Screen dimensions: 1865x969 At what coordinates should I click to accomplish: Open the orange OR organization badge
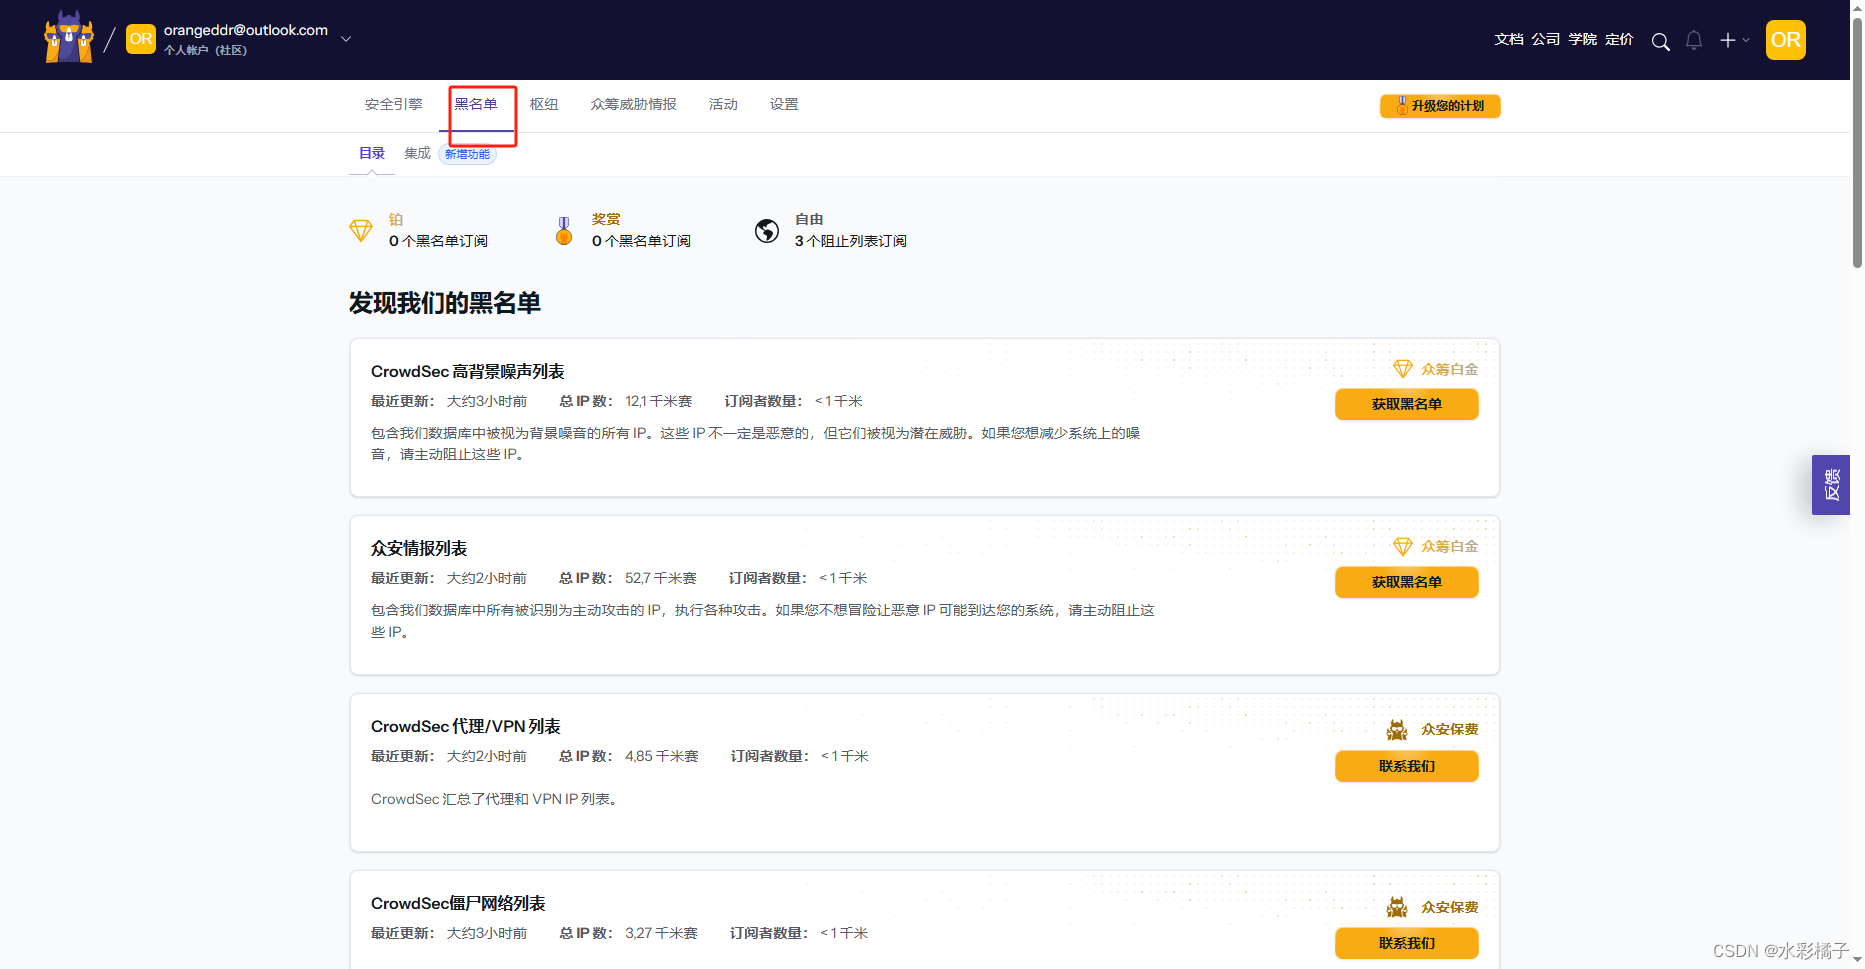coord(141,39)
